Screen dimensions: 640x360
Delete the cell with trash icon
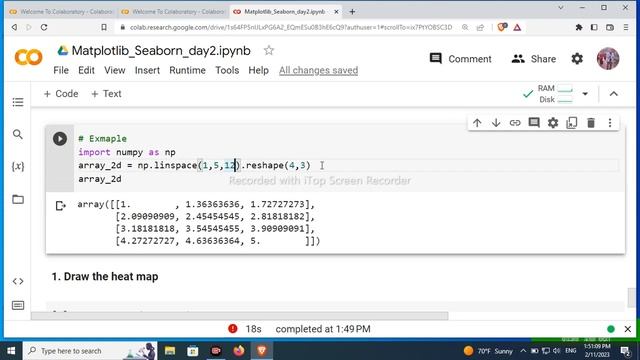click(591, 123)
